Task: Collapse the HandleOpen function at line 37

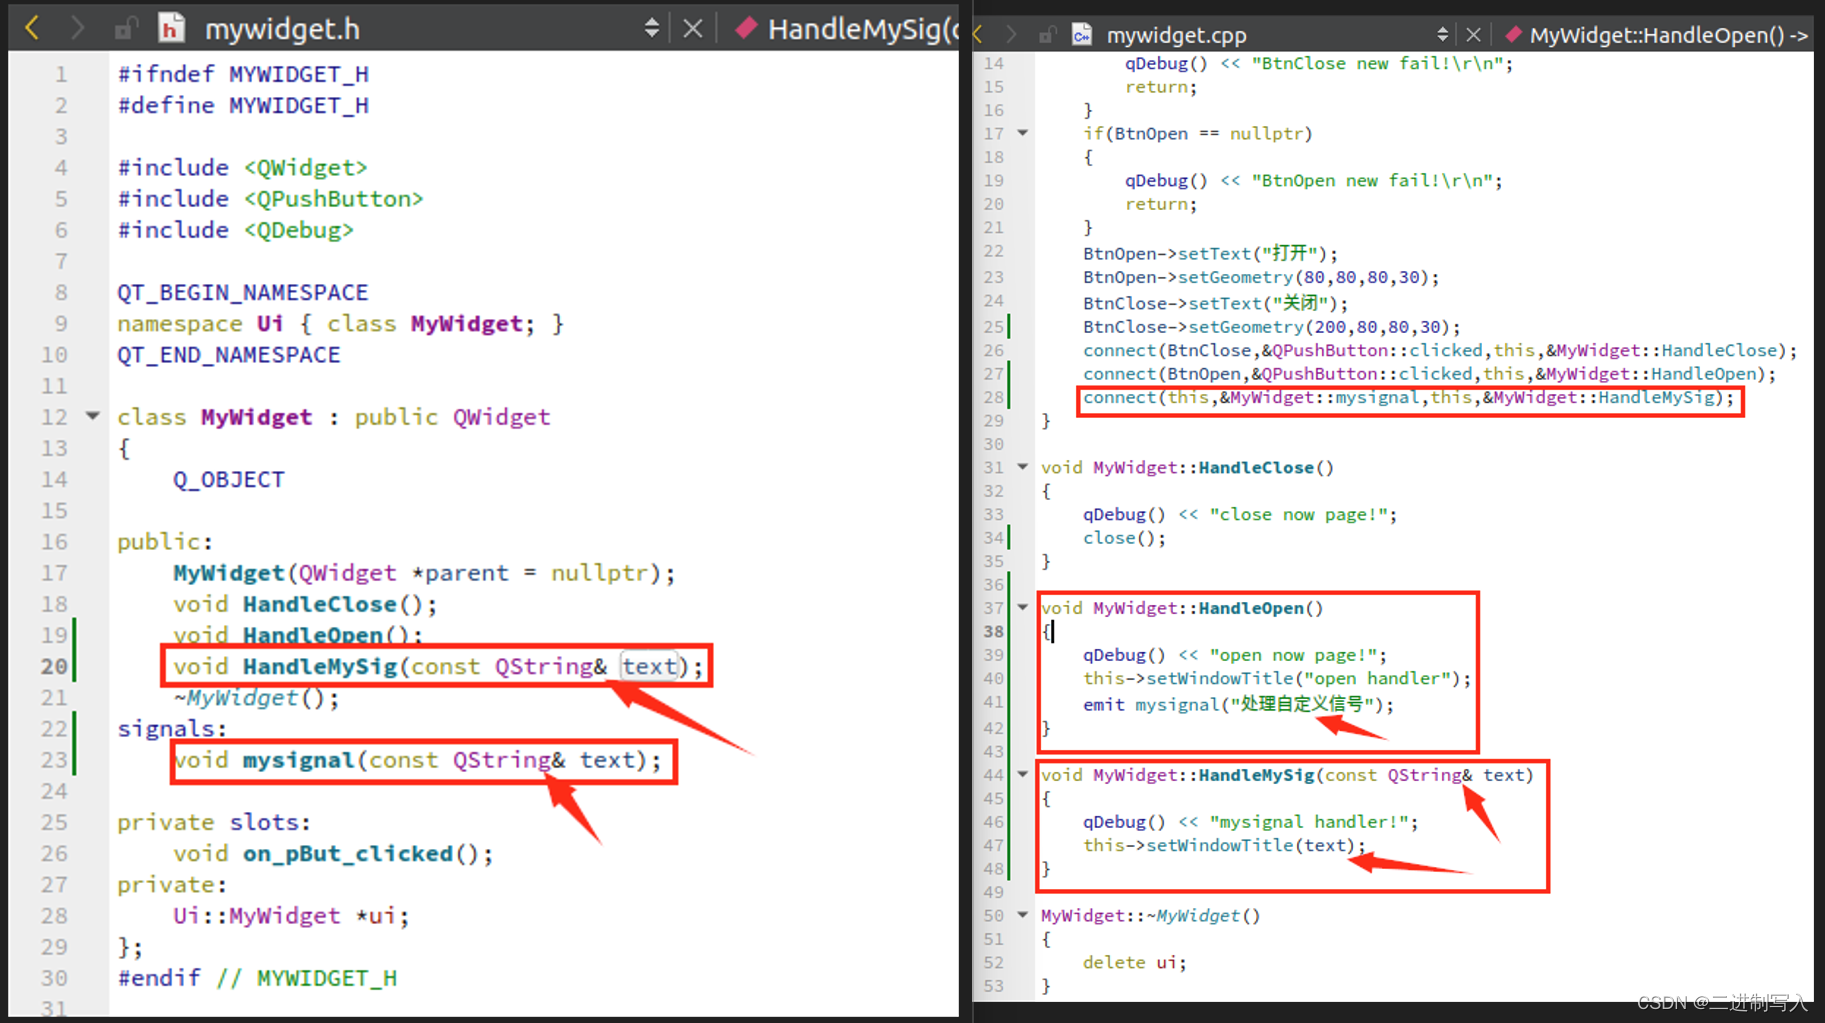Action: 1023,607
